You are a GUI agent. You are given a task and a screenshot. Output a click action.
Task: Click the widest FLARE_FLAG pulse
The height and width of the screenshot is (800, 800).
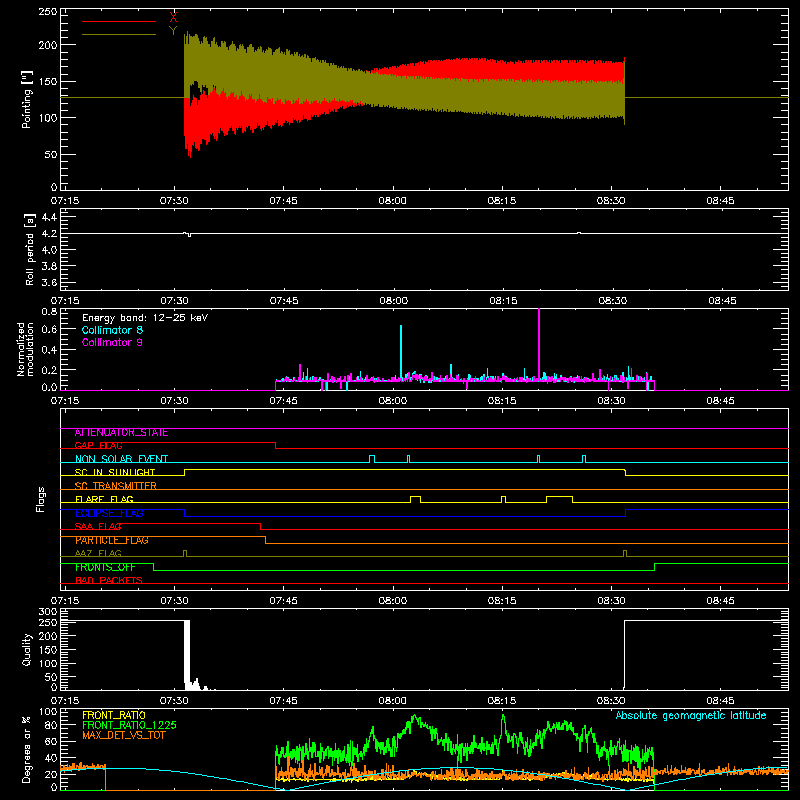click(559, 499)
